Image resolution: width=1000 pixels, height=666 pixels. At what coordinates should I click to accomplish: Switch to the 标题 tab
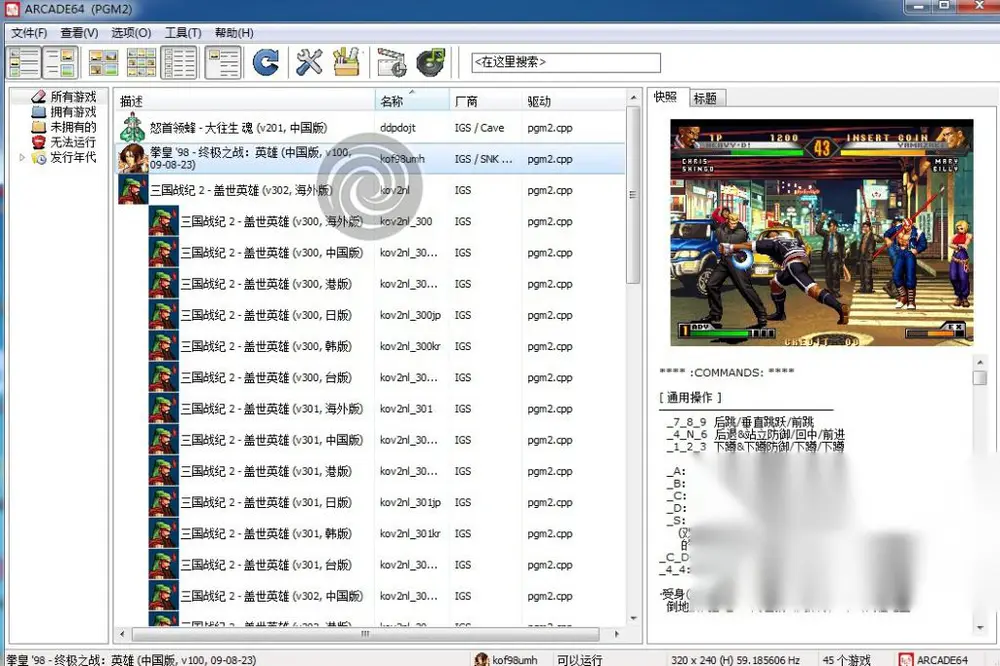coord(705,98)
